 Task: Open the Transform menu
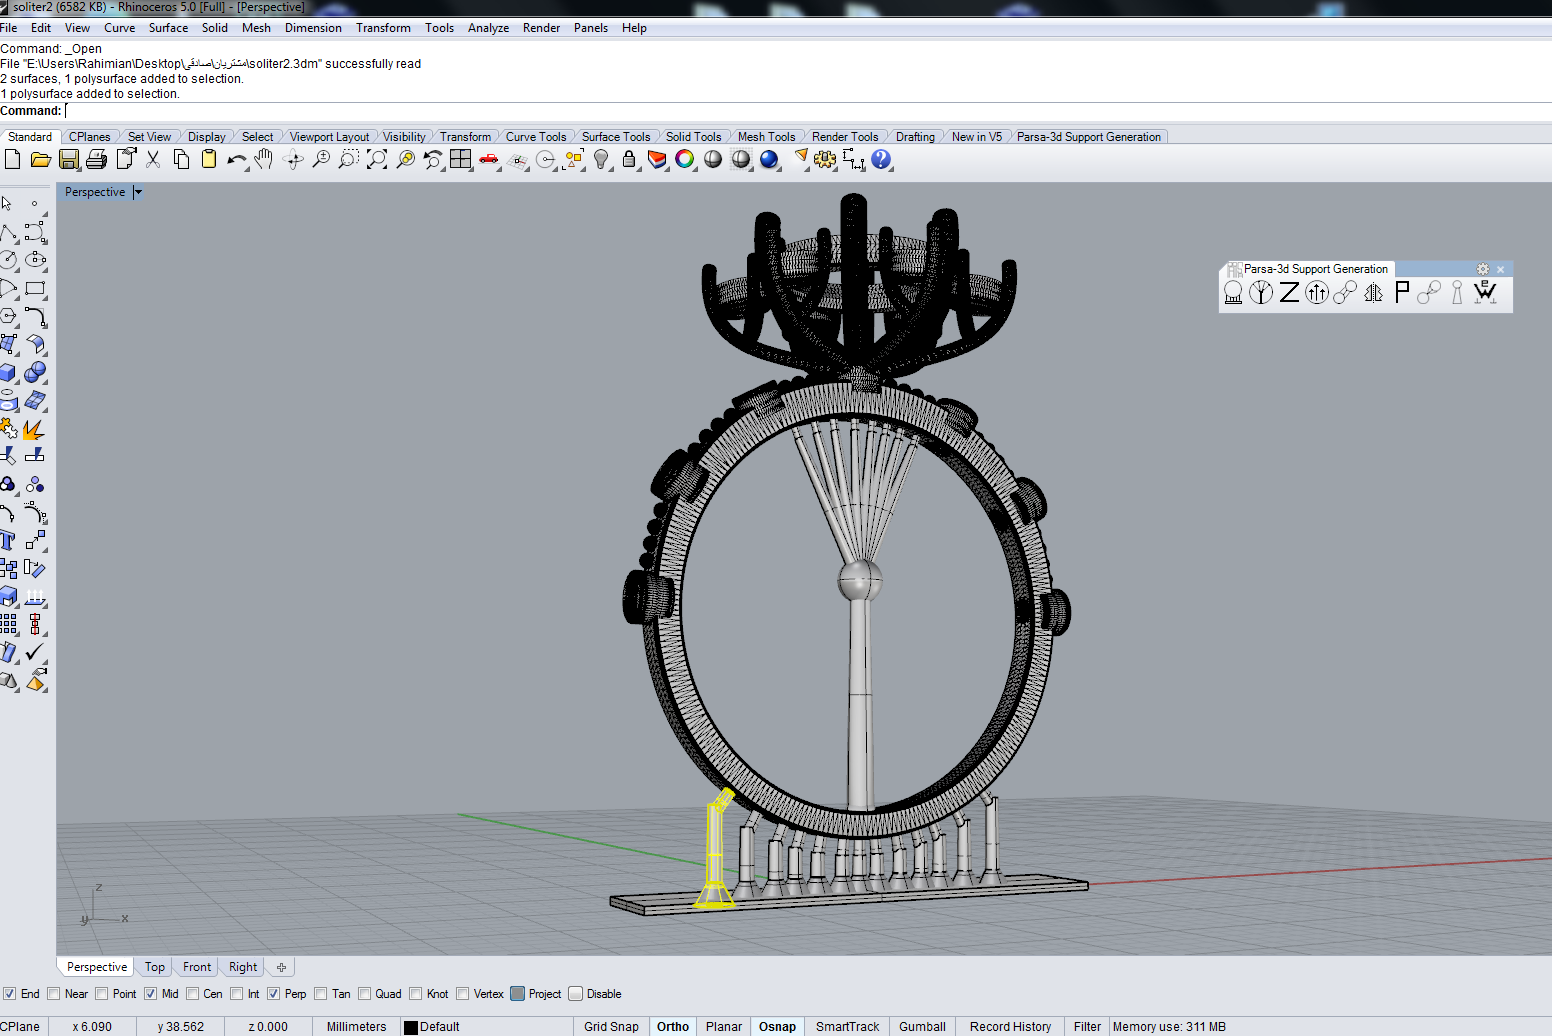click(x=383, y=27)
